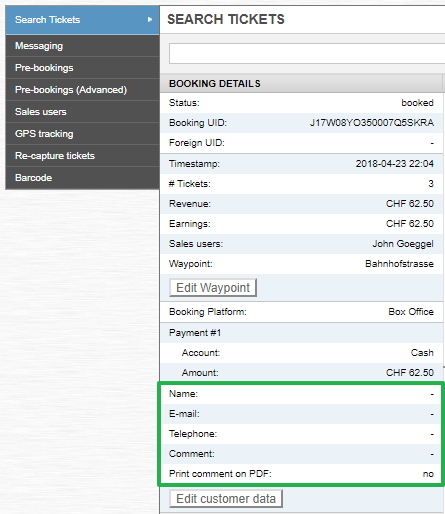The height and width of the screenshot is (514, 445).
Task: Click the Edit customer data button
Action: click(226, 499)
